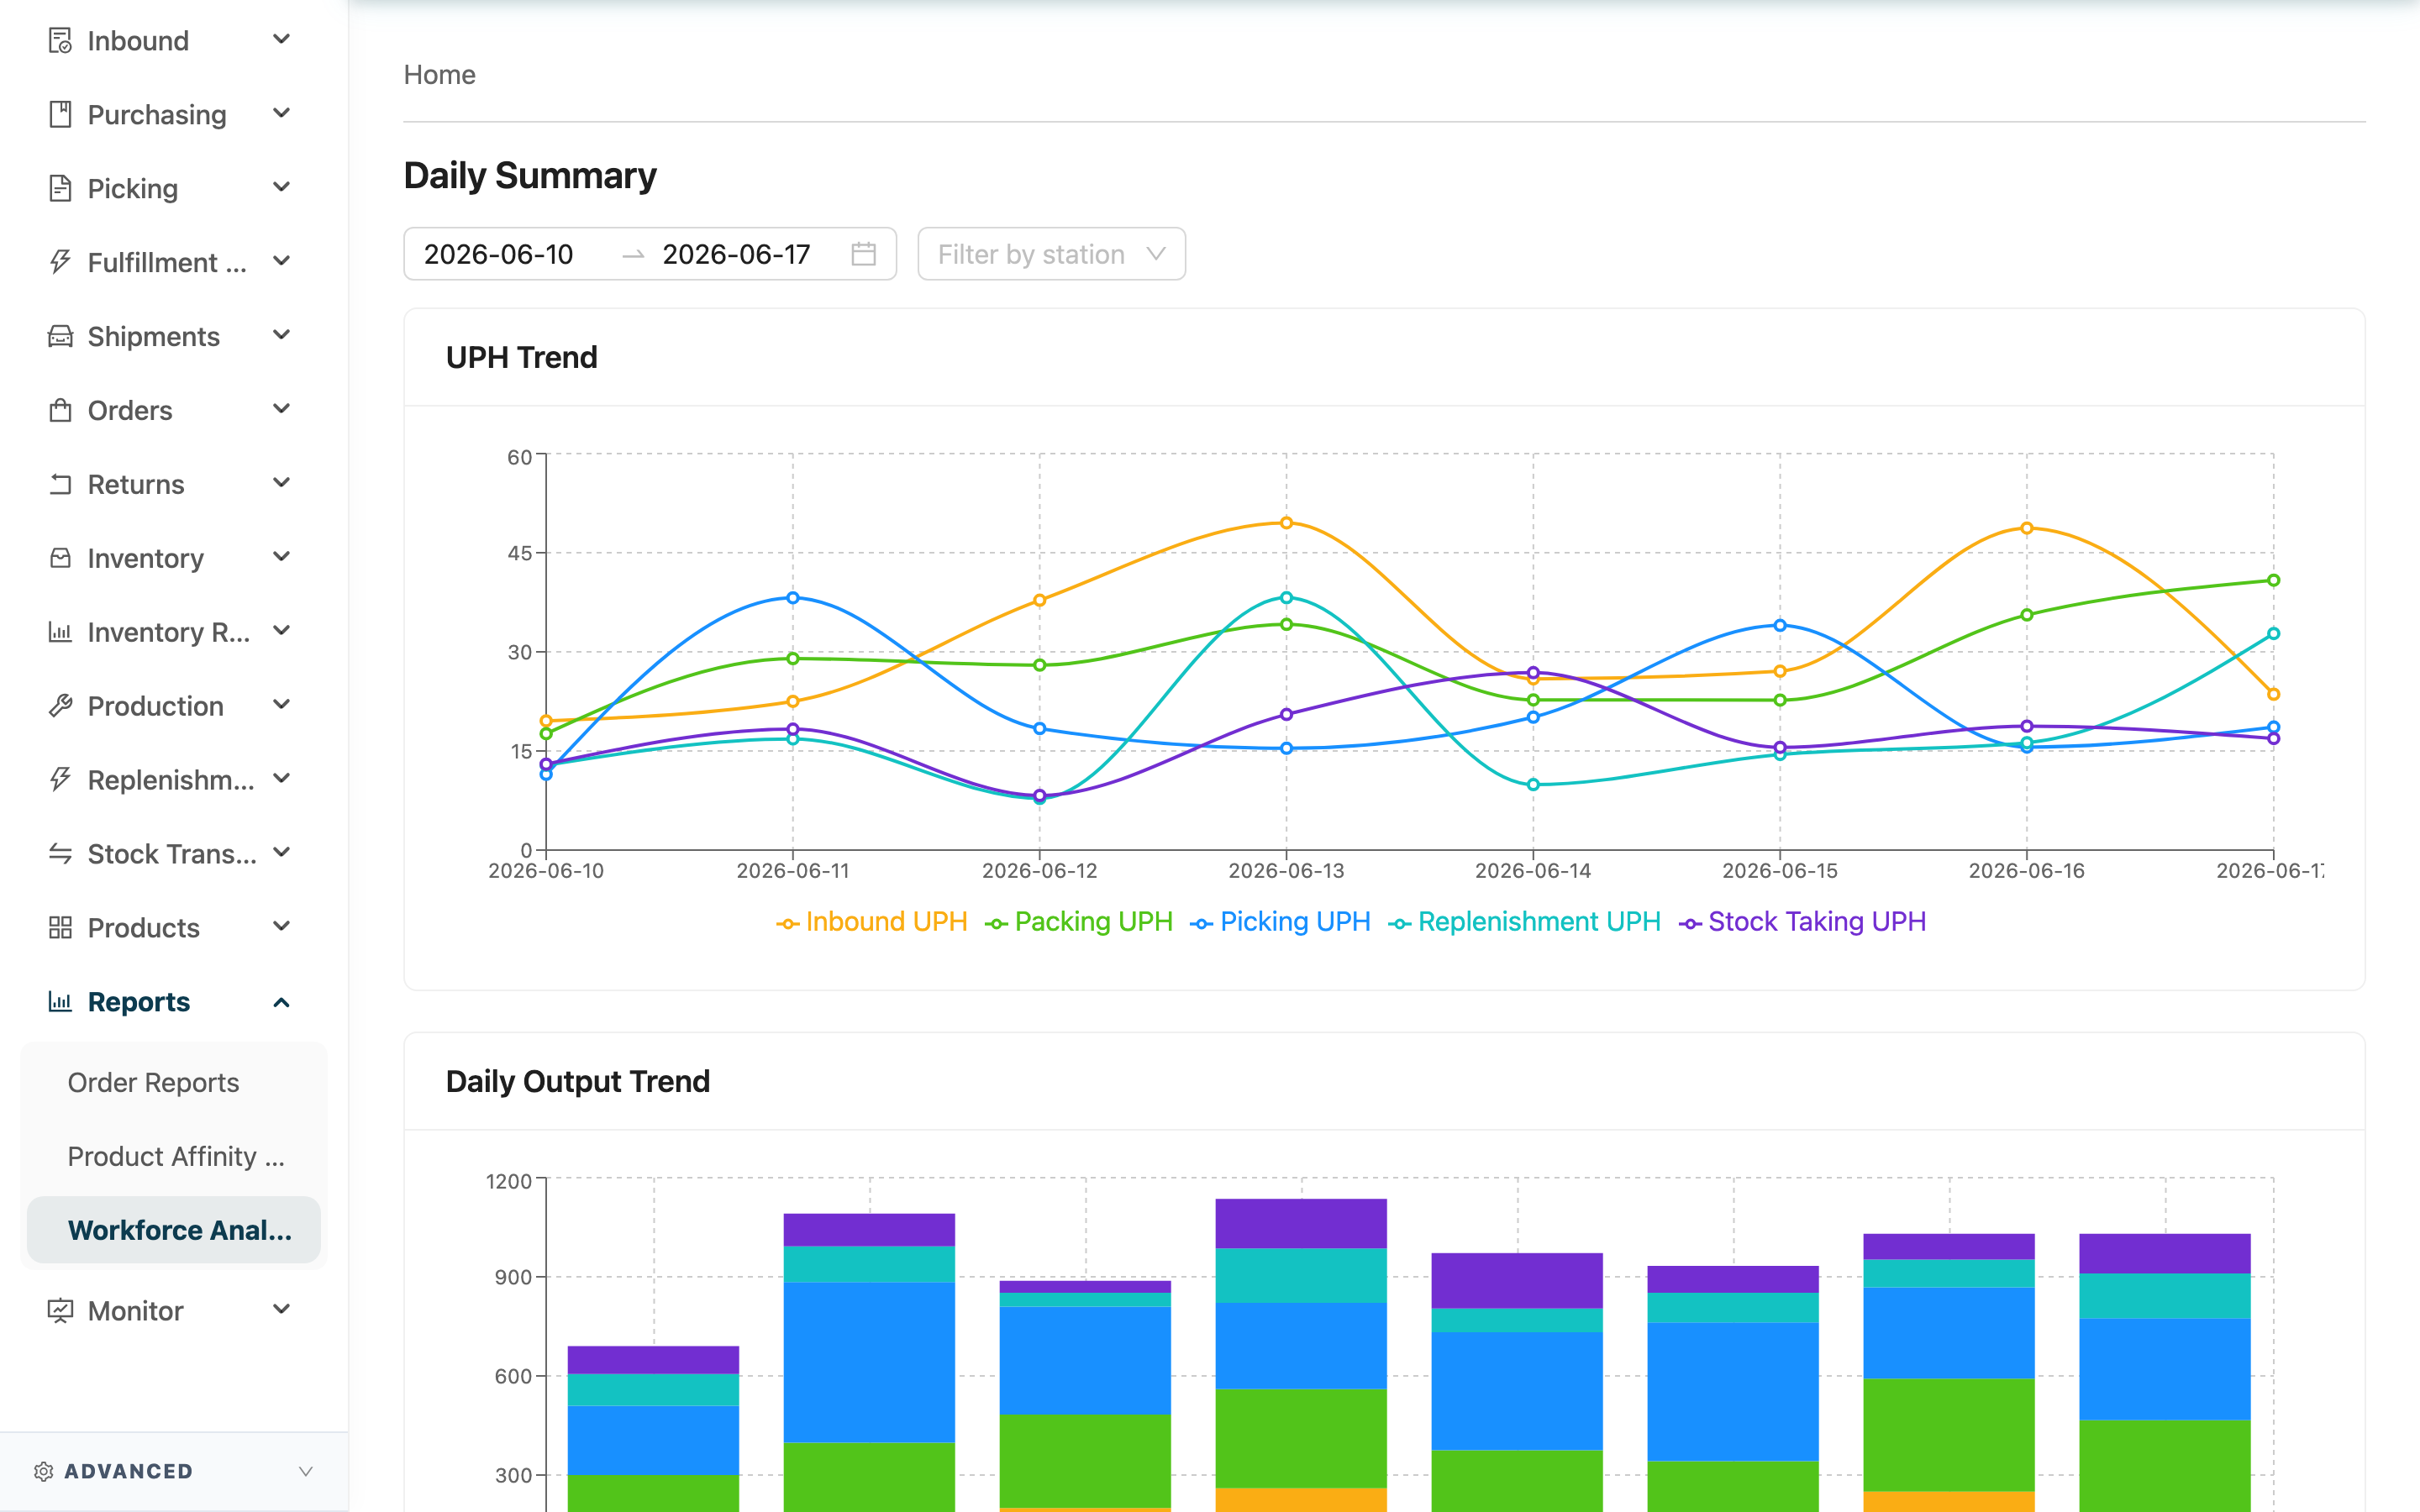Image resolution: width=2420 pixels, height=1512 pixels.
Task: Click the Reports bar chart icon
Action: (60, 1003)
